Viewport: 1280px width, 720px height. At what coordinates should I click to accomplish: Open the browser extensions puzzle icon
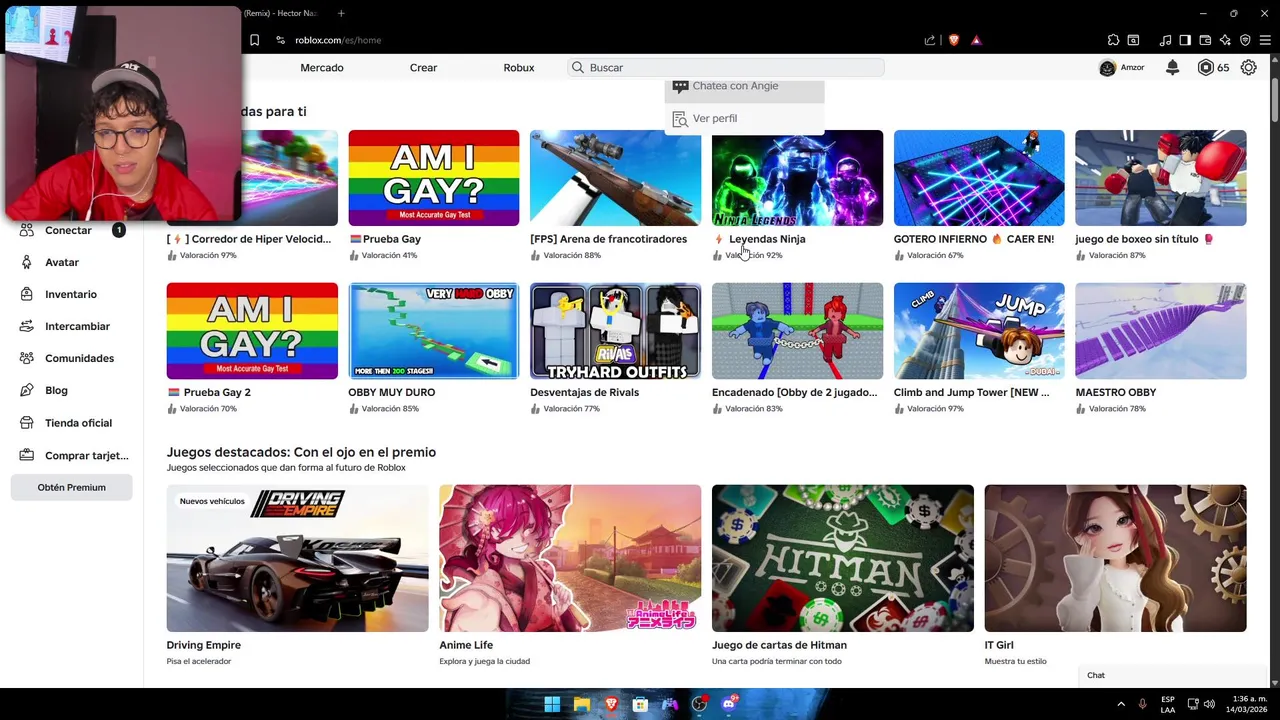(x=1113, y=40)
